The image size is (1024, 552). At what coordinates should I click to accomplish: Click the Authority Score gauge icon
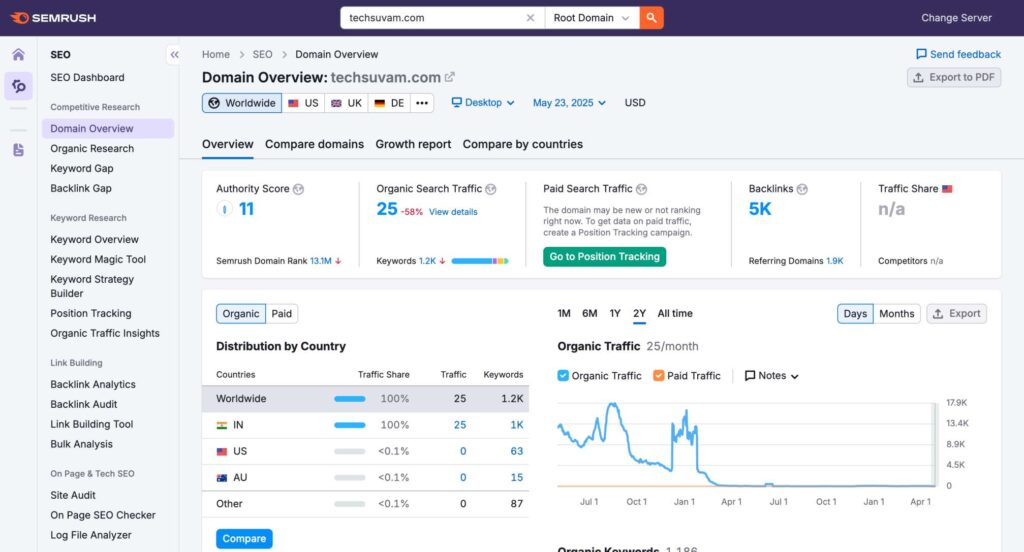[x=224, y=209]
